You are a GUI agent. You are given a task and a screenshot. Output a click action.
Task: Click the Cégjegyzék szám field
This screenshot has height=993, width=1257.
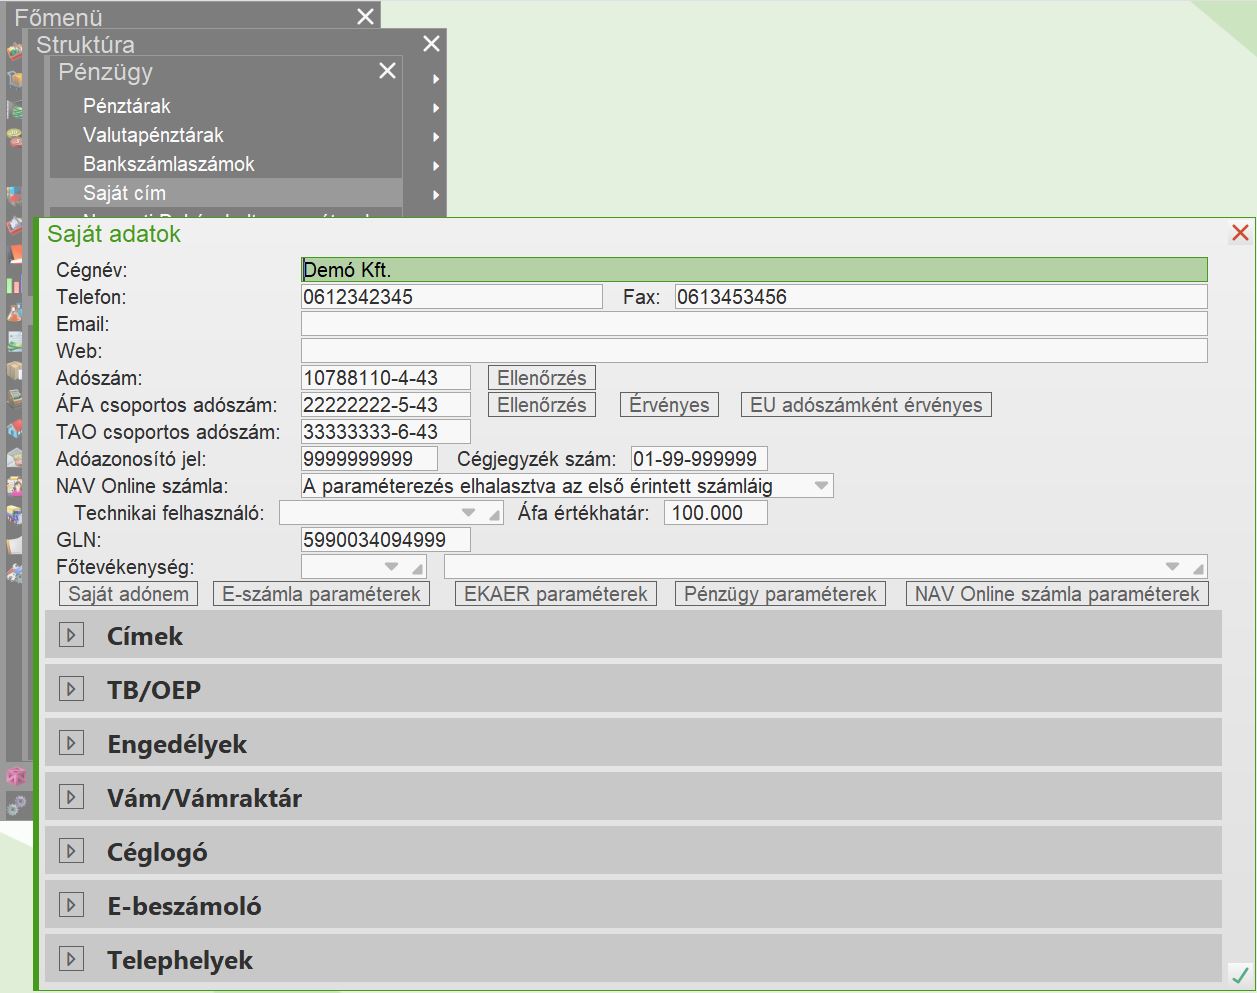699,459
